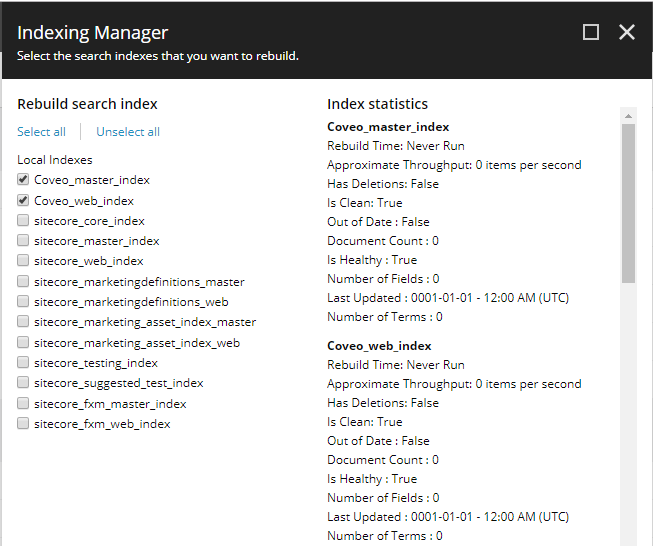Screen dimensions: 653x546
Task: Check the sitecore_fxm_master_index checkbox
Action: pos(23,403)
